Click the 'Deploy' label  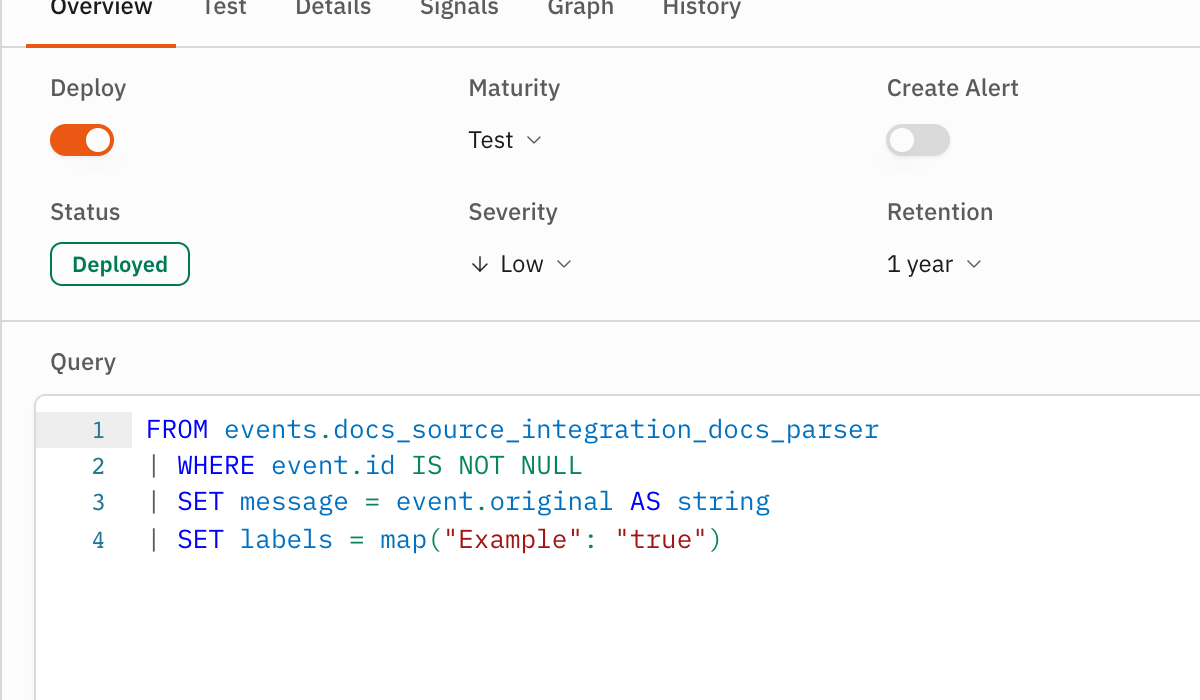coord(88,88)
